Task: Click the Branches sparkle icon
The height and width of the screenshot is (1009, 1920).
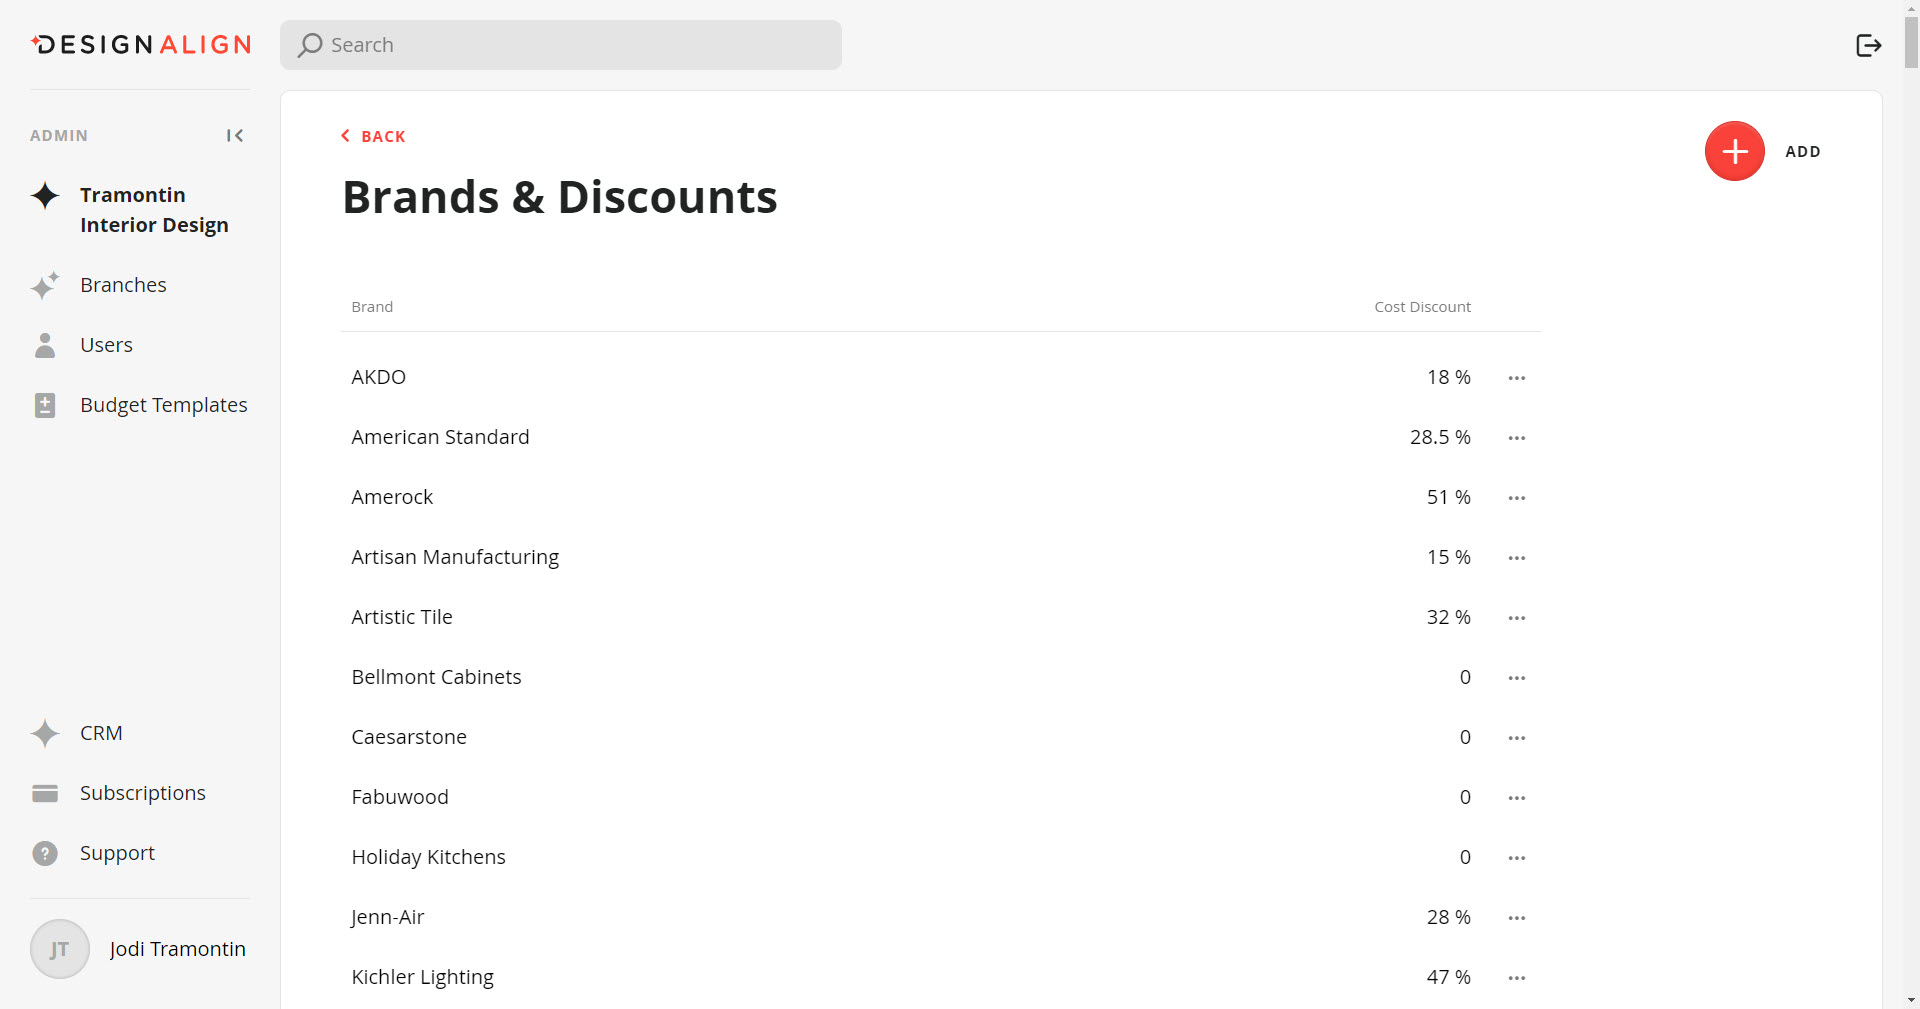Action: click(45, 285)
